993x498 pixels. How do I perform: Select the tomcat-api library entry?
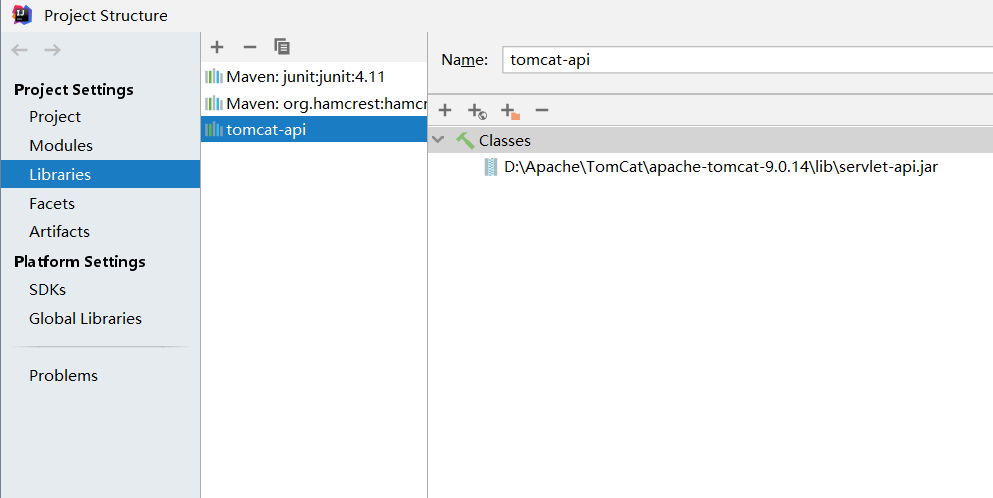pos(314,129)
